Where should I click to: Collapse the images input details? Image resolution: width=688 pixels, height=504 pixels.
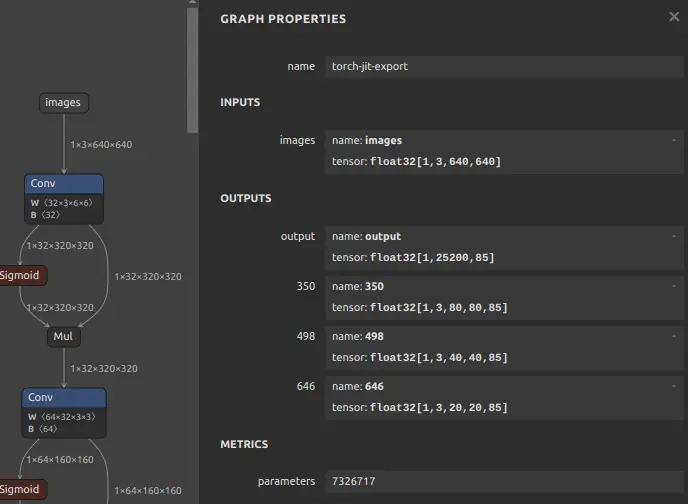point(674,140)
